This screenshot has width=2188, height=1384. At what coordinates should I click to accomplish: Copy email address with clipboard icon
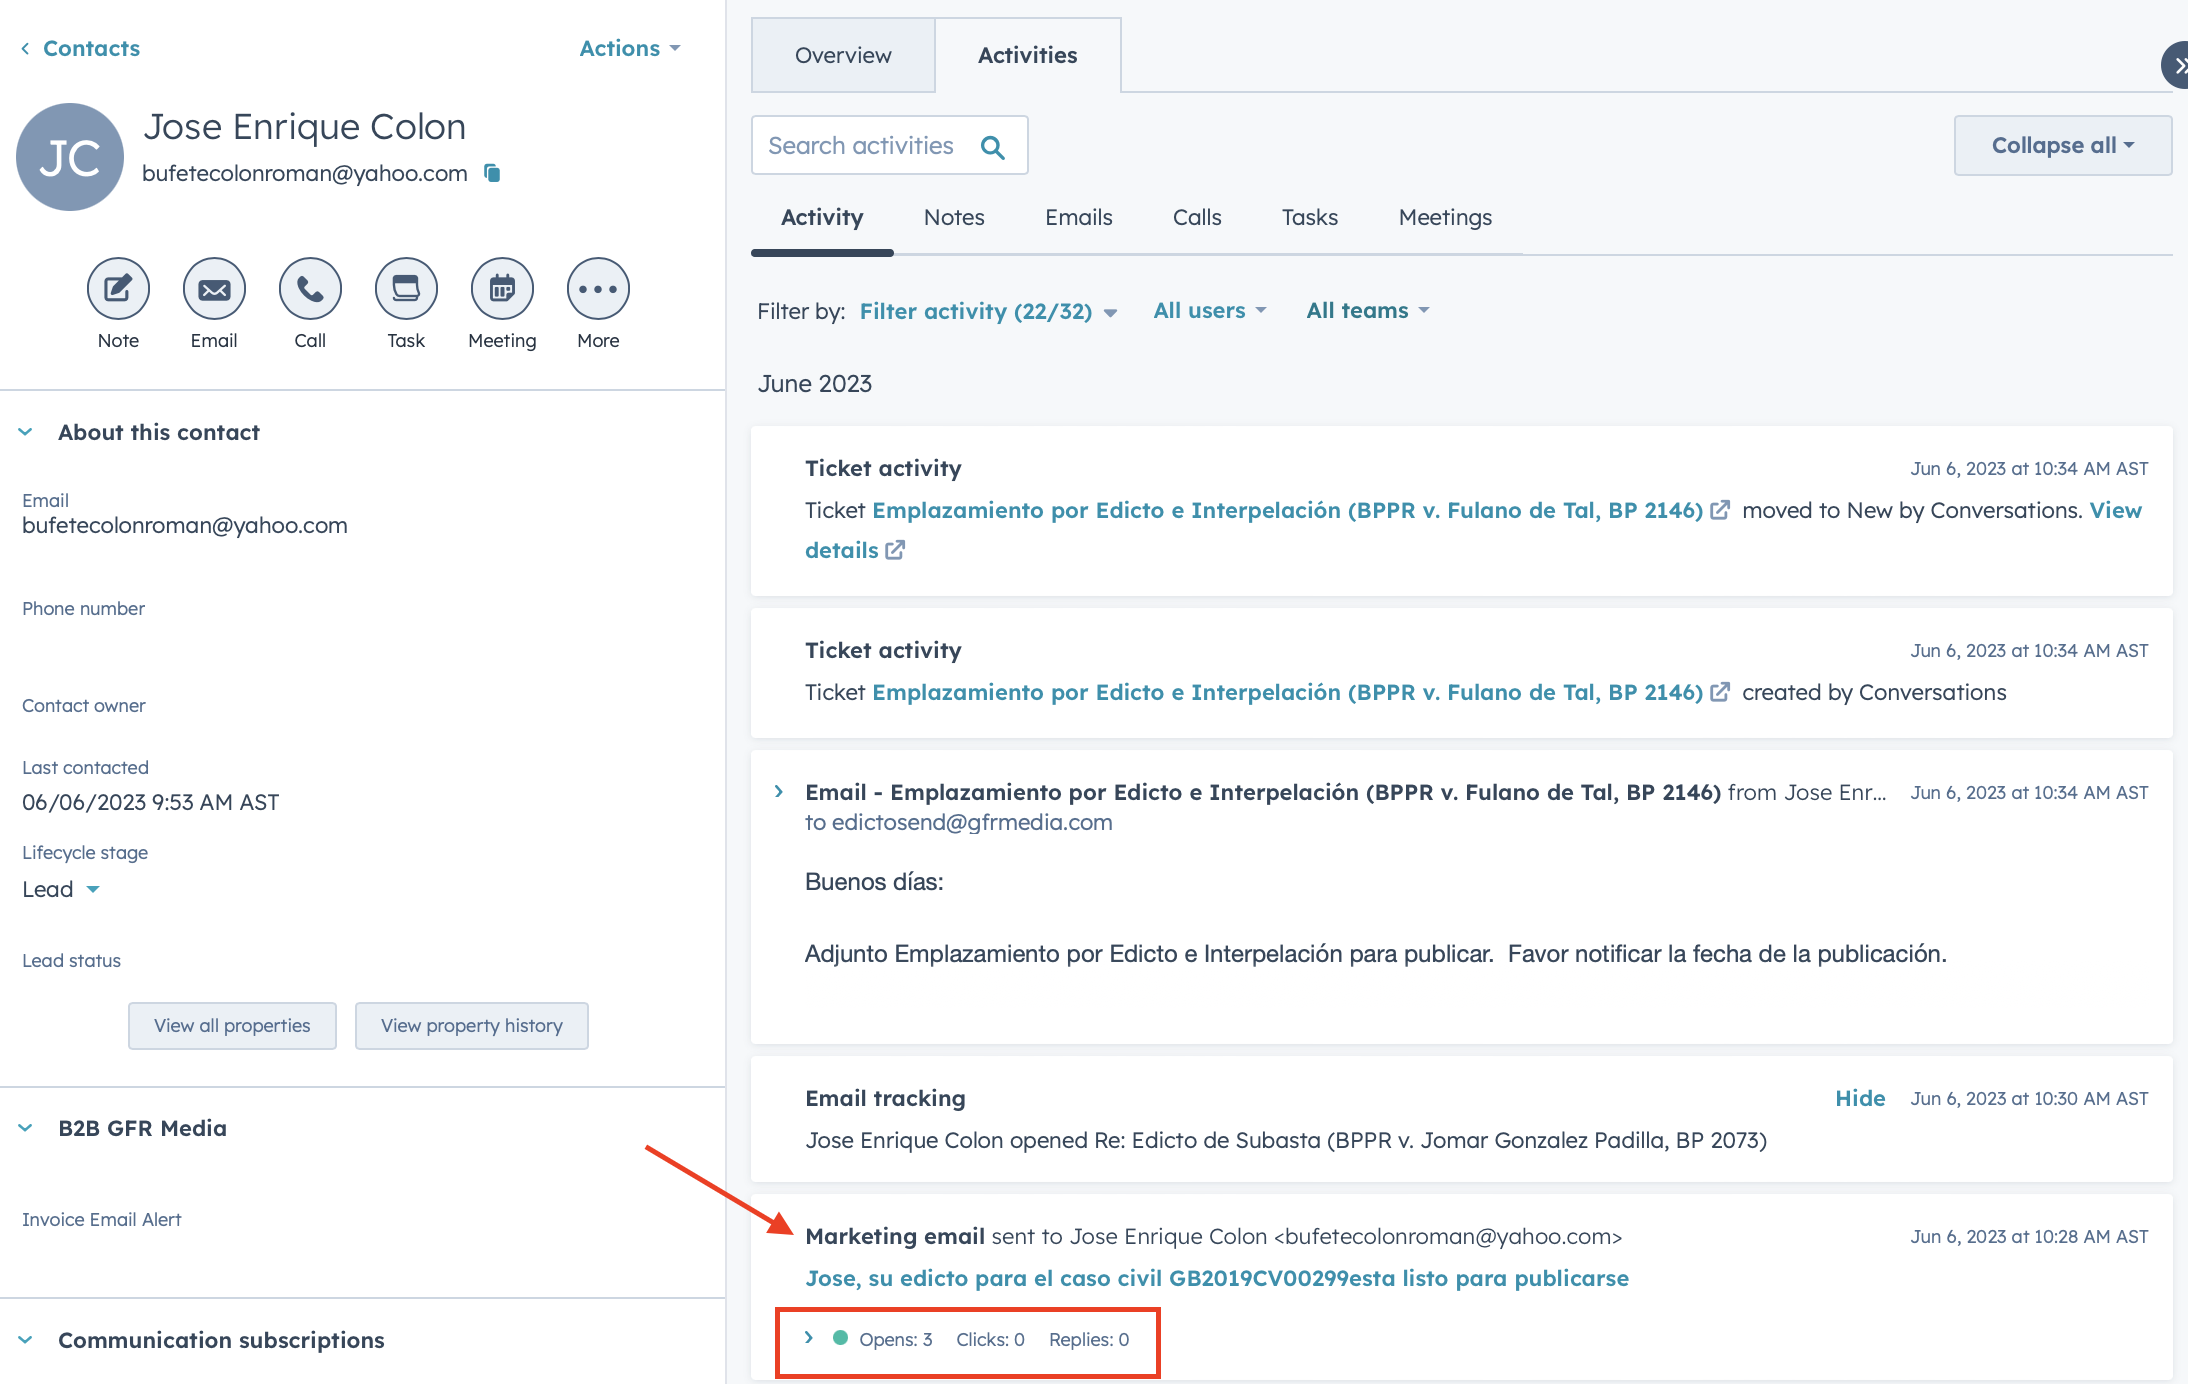tap(492, 173)
